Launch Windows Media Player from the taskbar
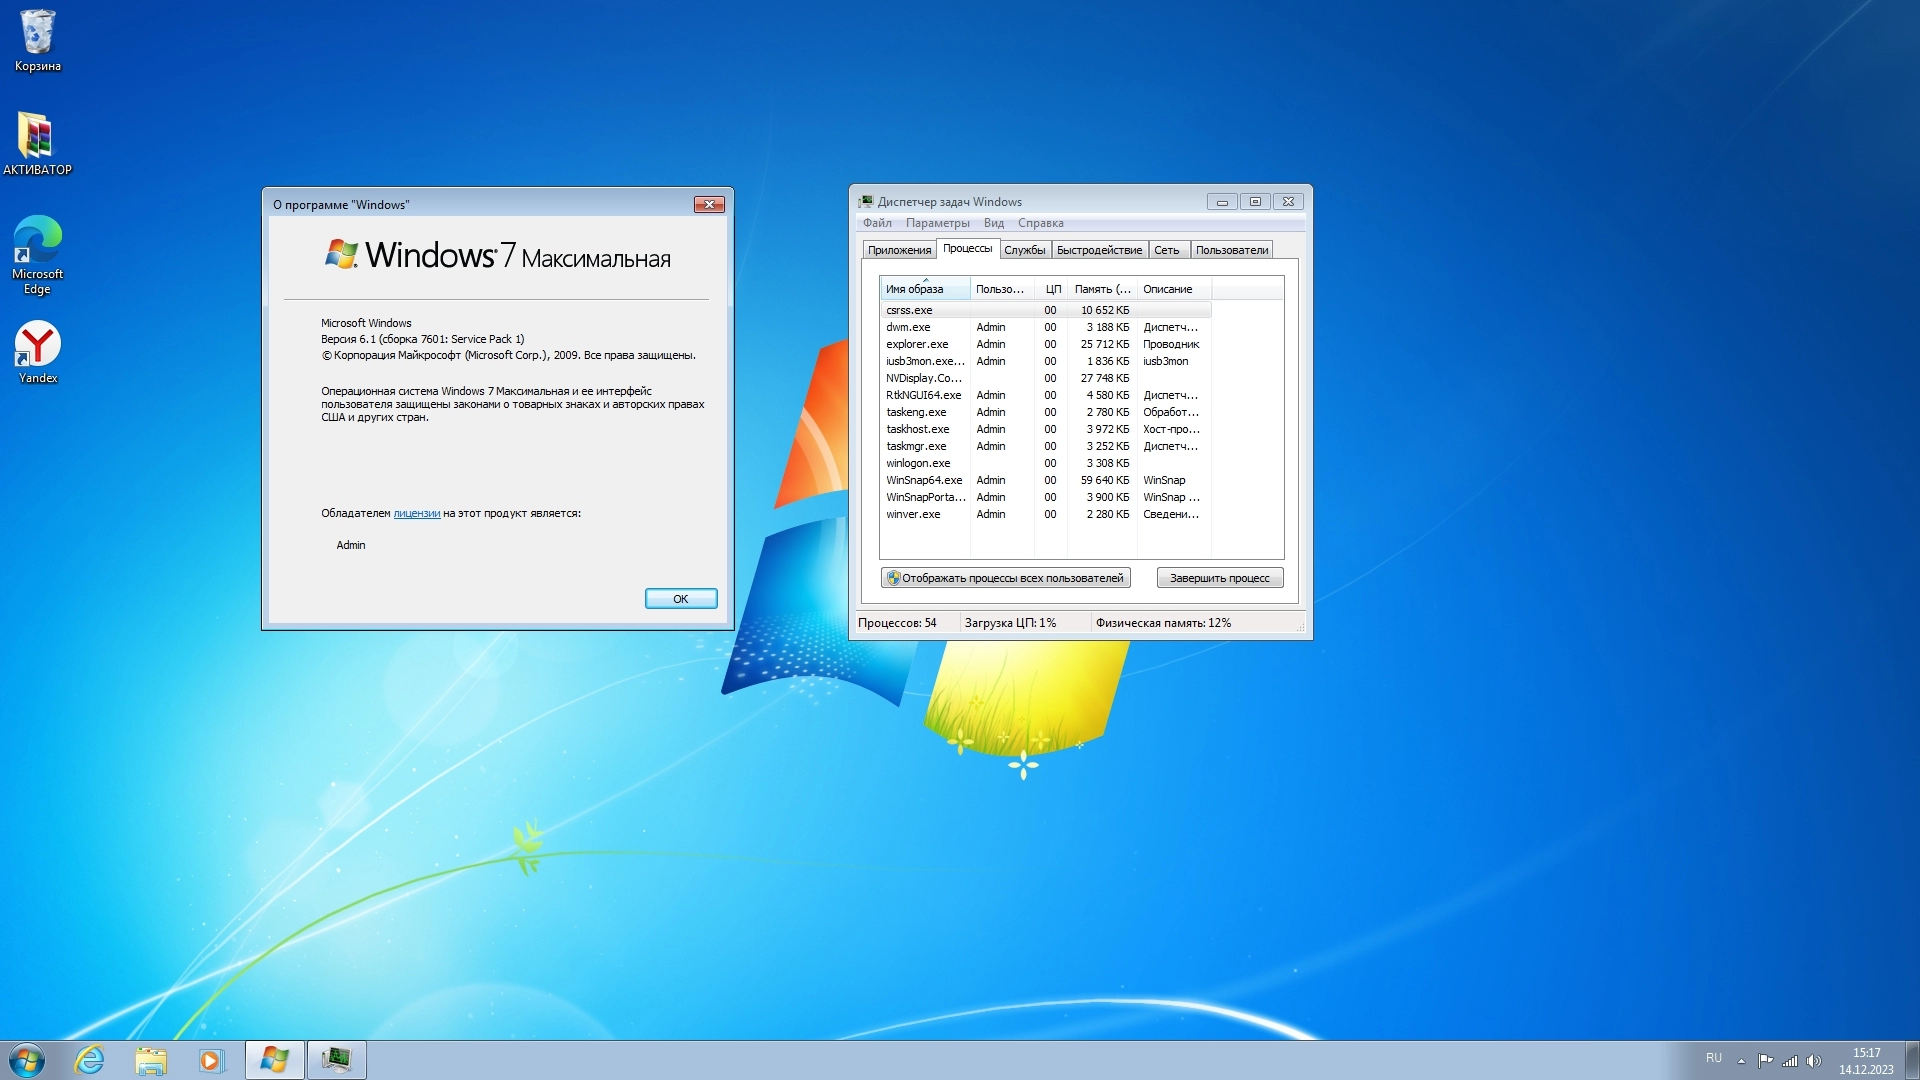This screenshot has height=1080, width=1920. [x=211, y=1060]
